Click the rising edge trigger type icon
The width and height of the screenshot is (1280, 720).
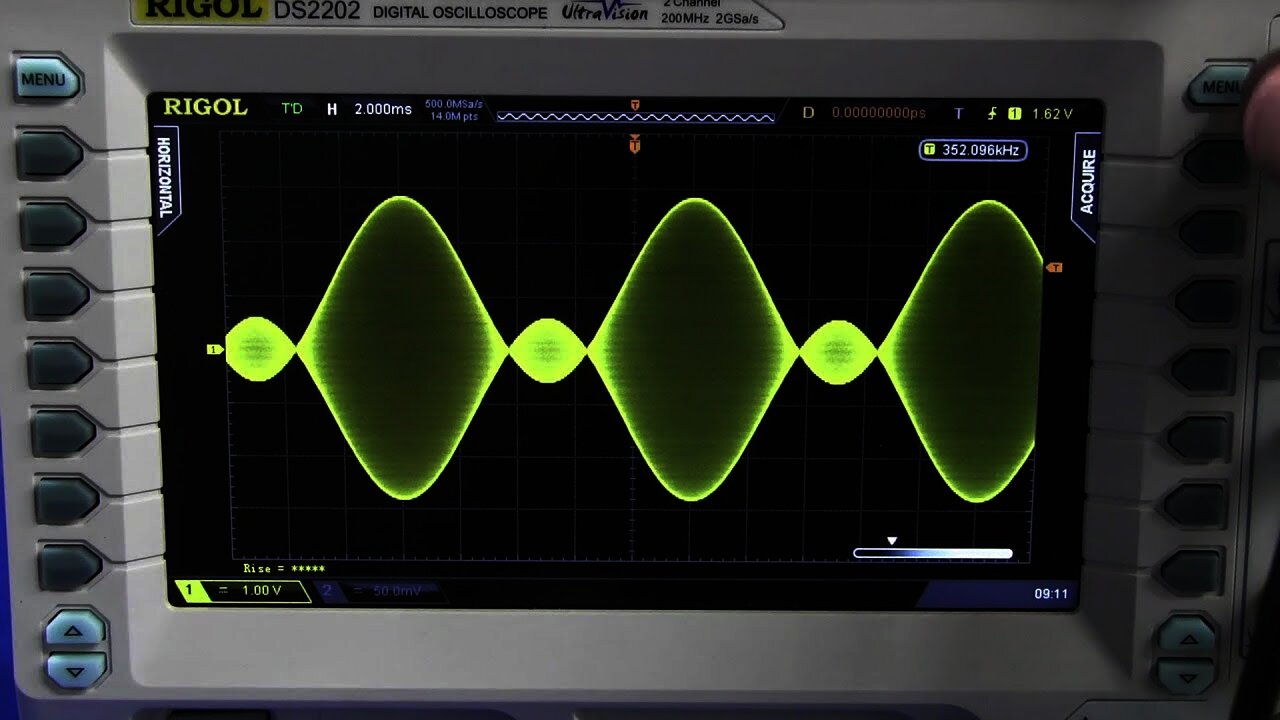[x=992, y=114]
